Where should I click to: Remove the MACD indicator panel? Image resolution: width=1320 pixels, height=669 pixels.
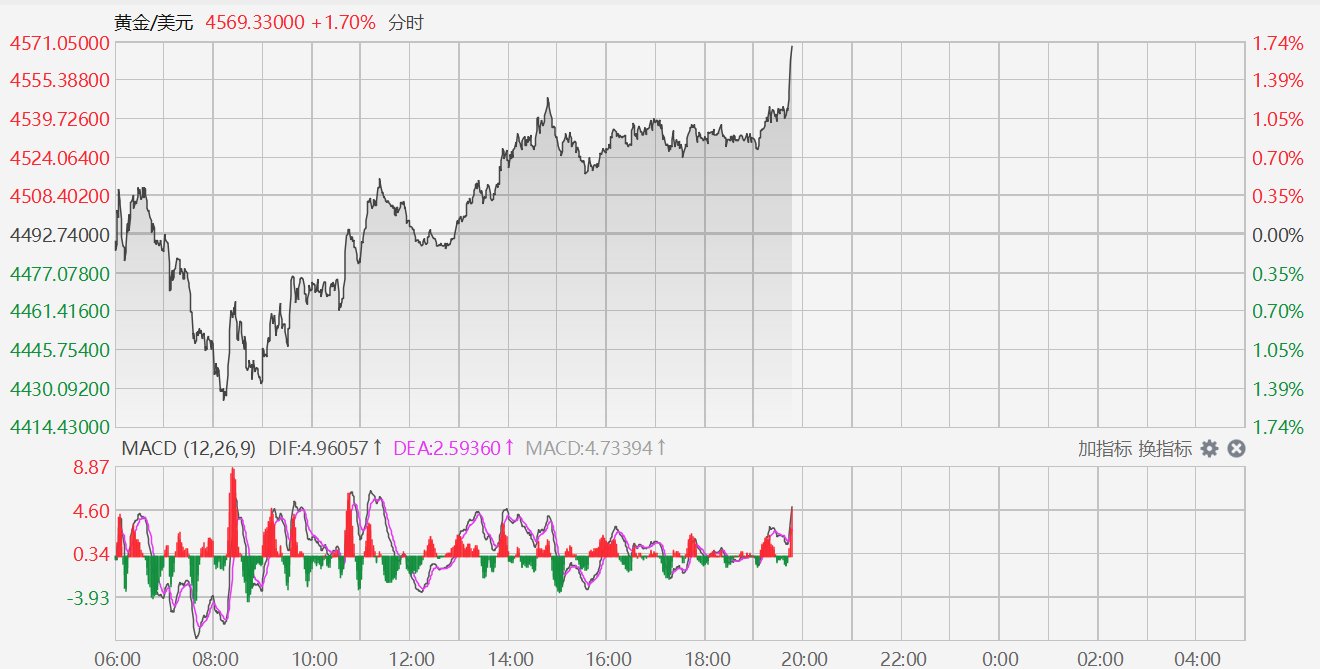click(1236, 449)
